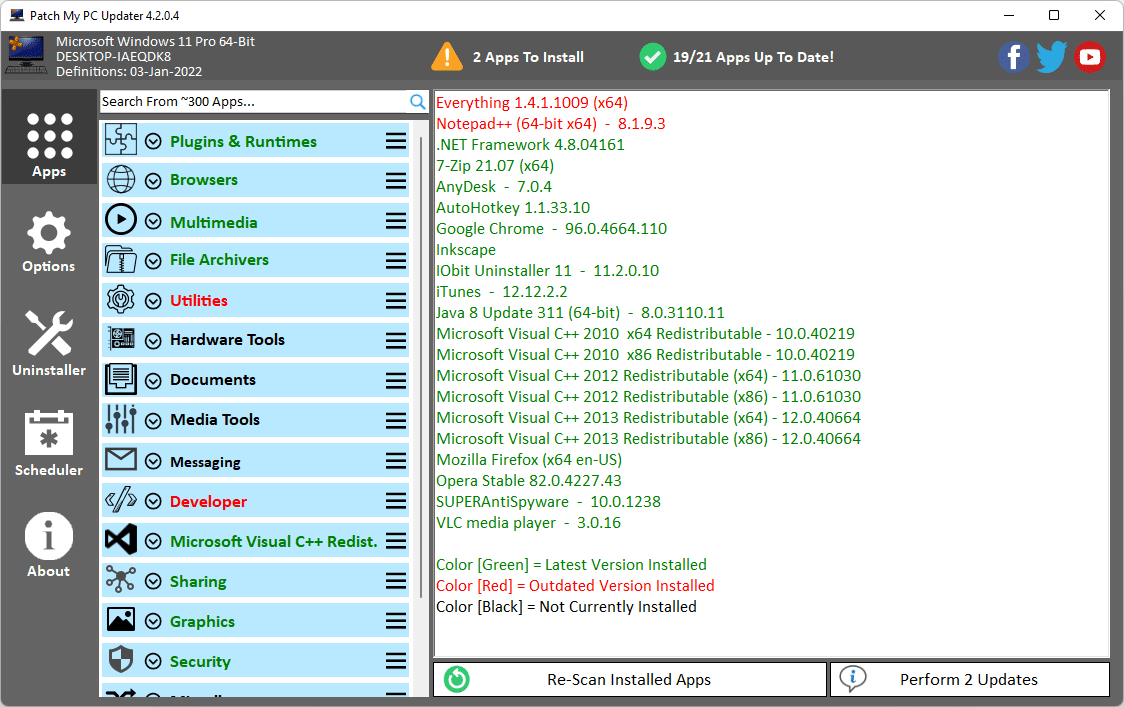Click the Developer category label
The height and width of the screenshot is (707, 1124).
click(x=209, y=501)
